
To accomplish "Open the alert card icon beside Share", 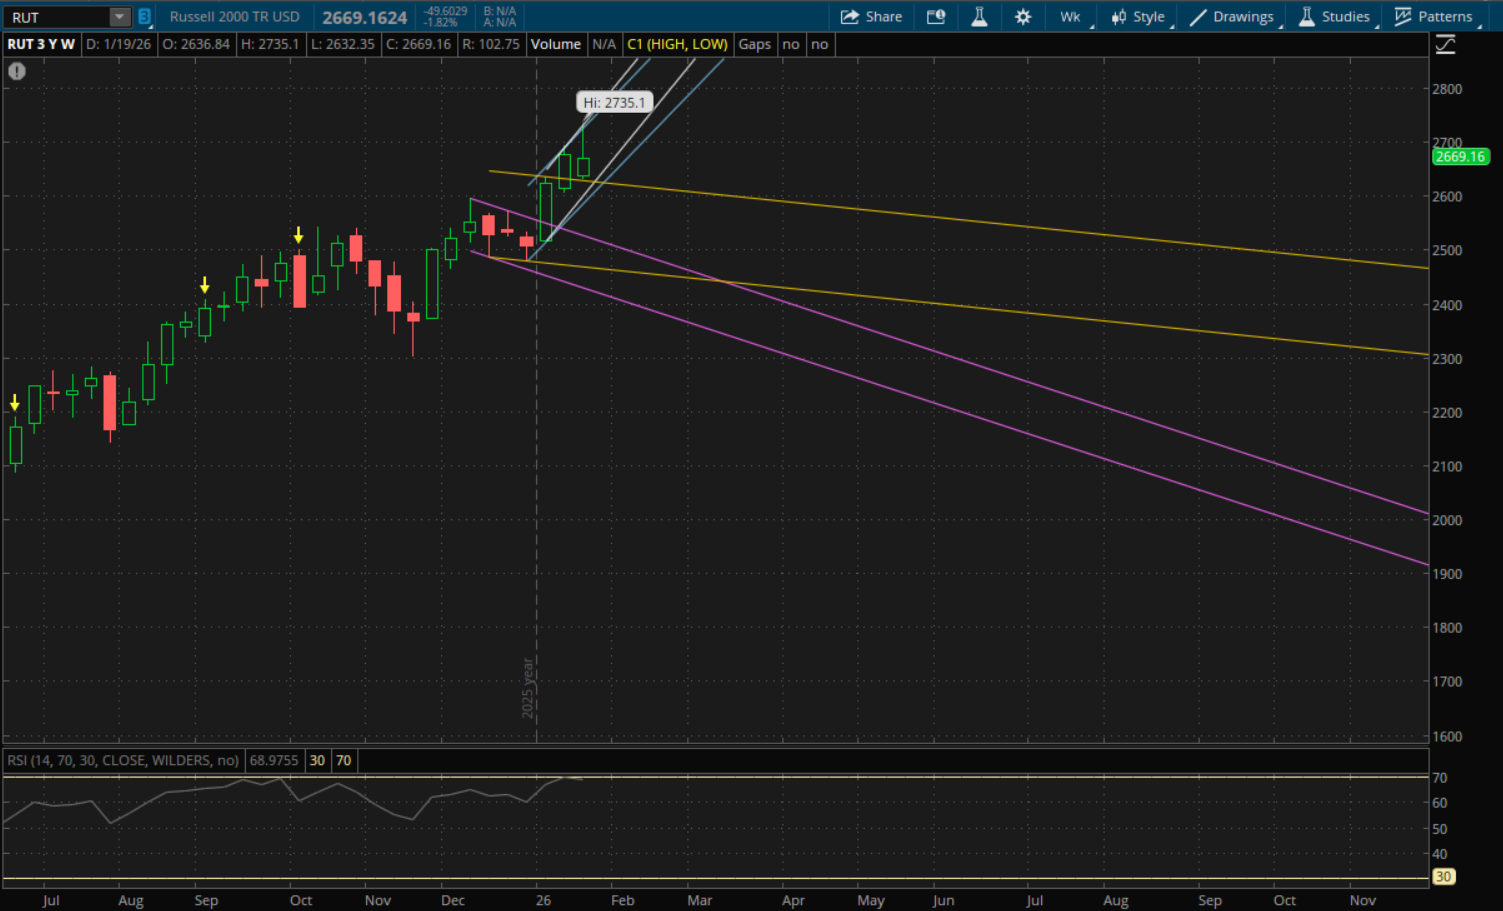I will coord(936,17).
